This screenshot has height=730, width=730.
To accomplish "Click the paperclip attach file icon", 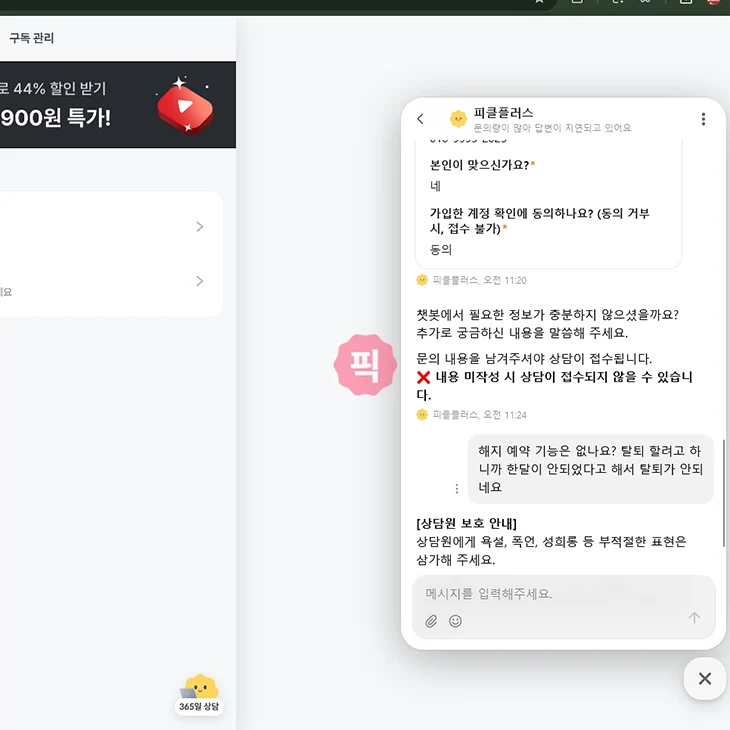I will point(431,621).
